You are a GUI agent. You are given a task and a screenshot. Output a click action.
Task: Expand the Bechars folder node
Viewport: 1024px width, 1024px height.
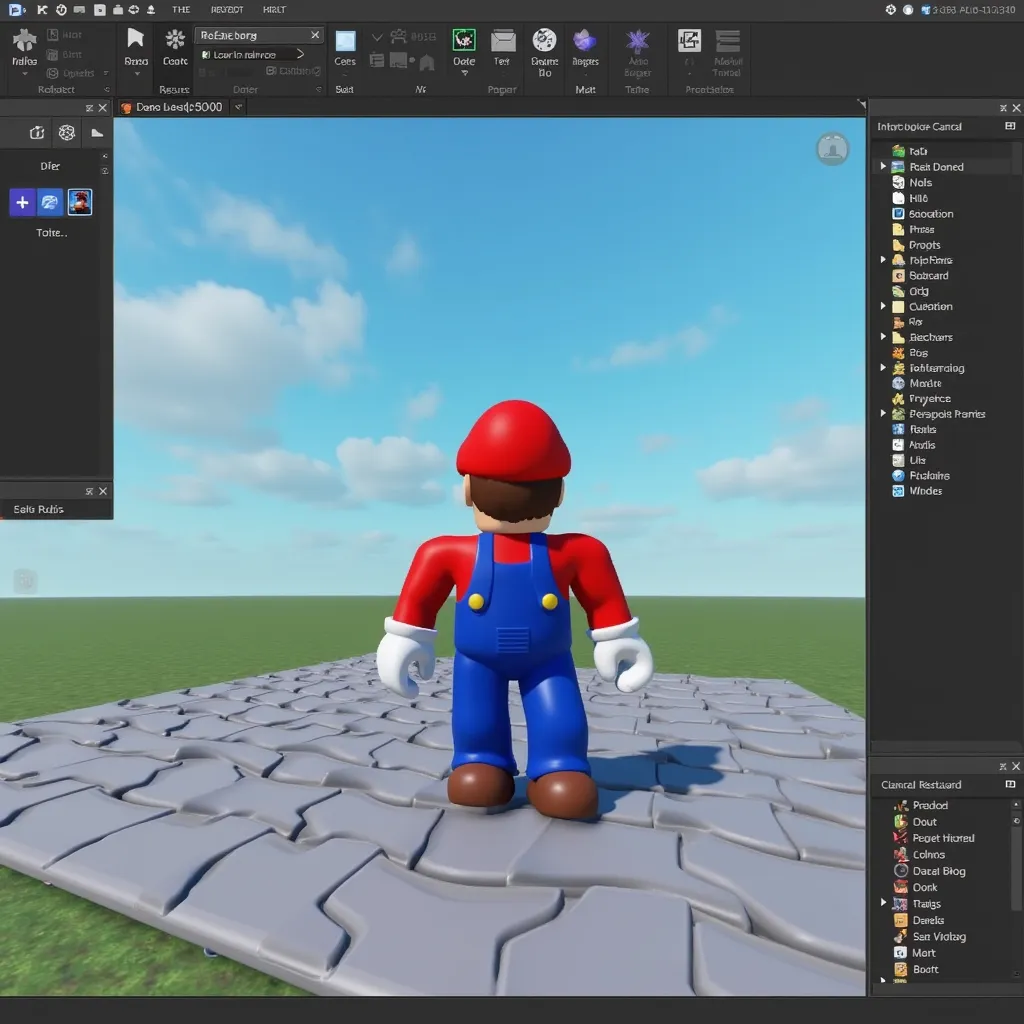(x=883, y=337)
